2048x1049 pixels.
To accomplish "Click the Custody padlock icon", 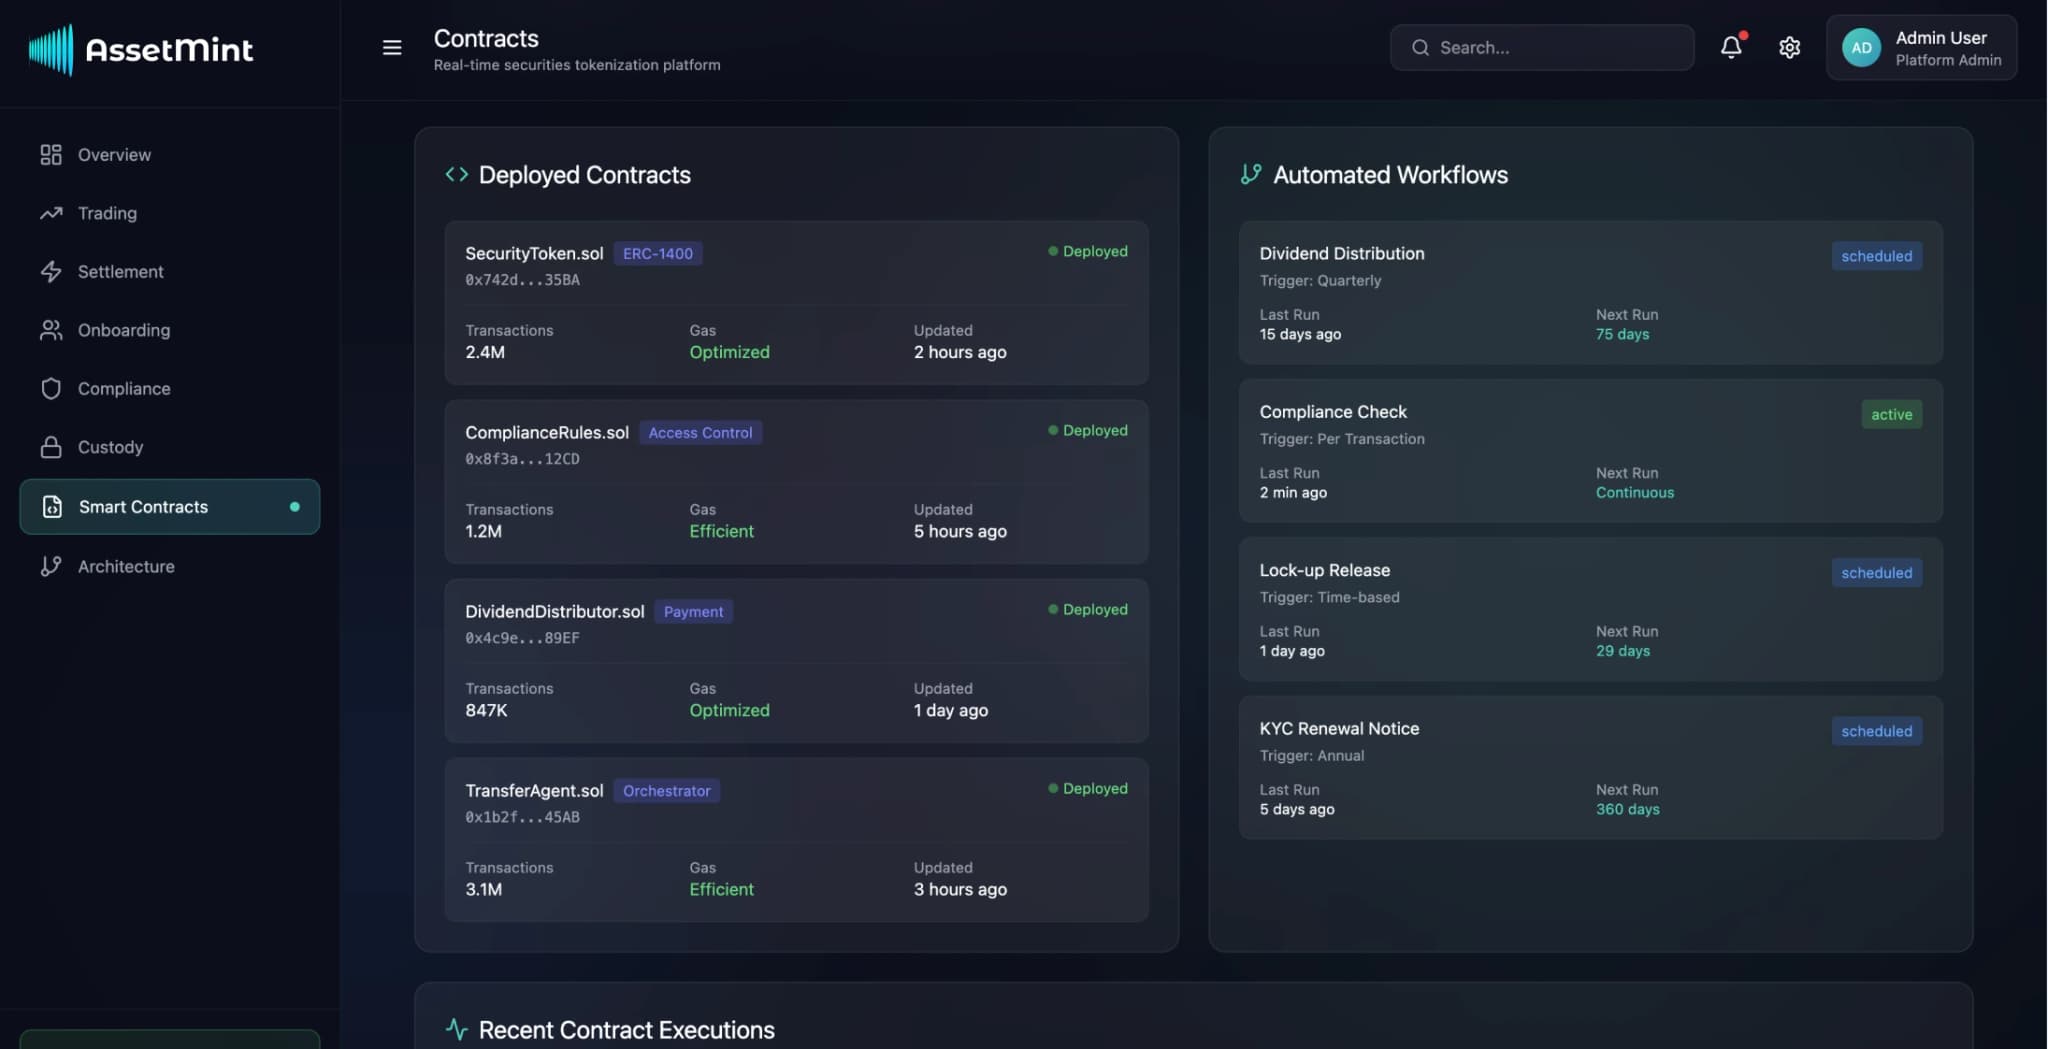I will tap(51, 447).
